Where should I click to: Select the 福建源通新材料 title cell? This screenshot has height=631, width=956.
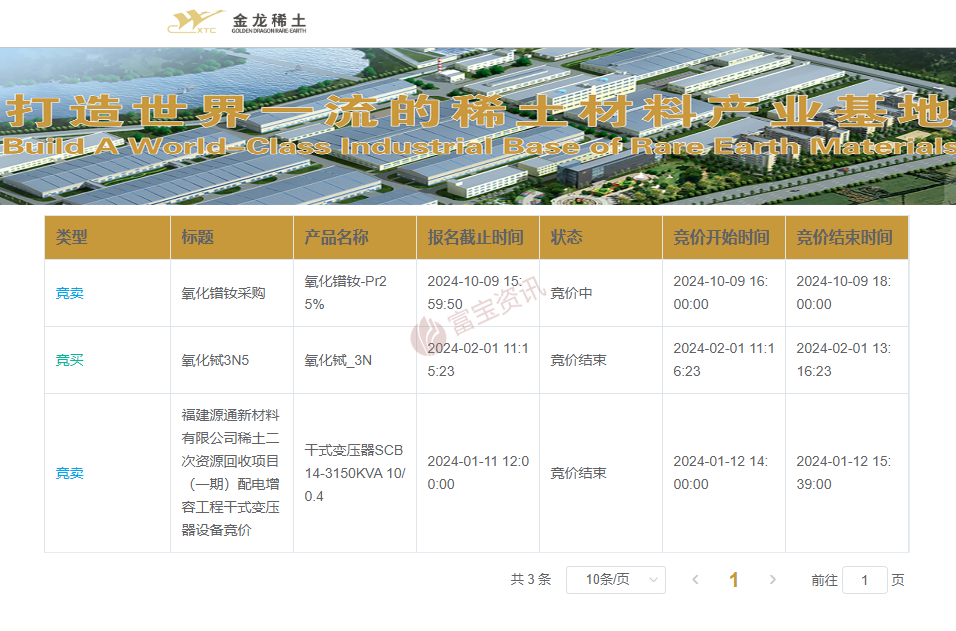230,472
